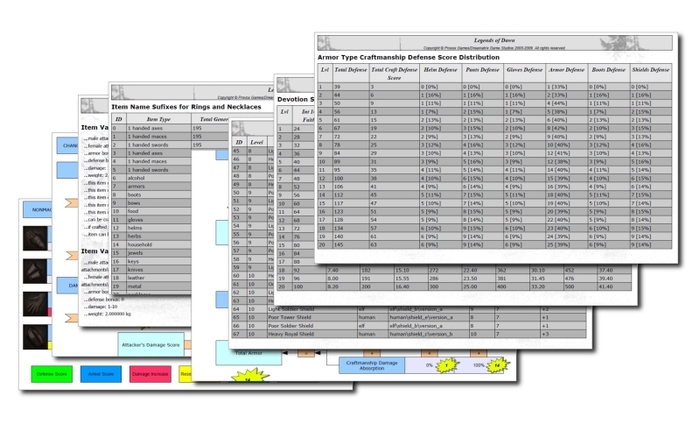Viewport: 700px width, 438px height.
Task: Click the Level column header in the shield table
Action: [257, 142]
